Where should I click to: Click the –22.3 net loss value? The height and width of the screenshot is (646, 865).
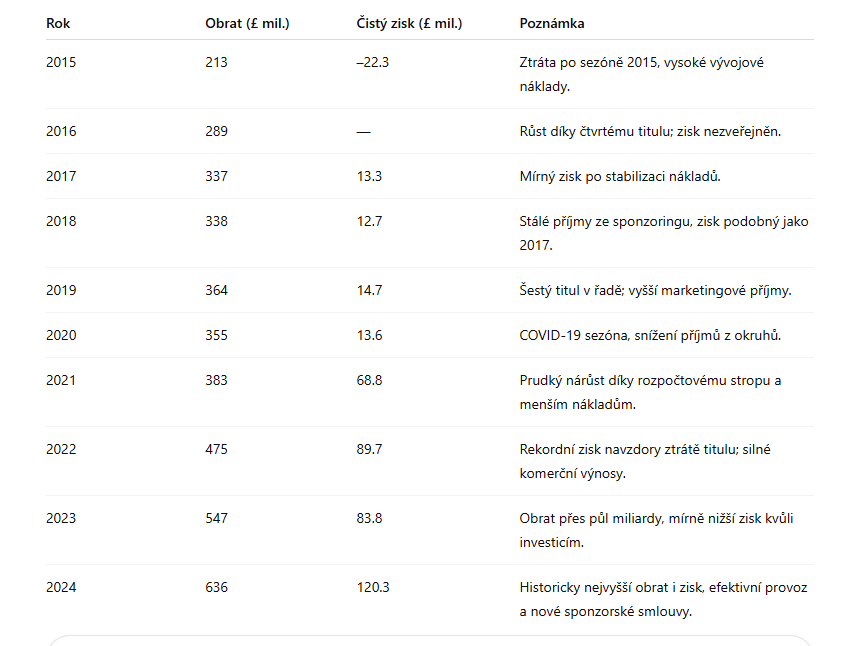click(372, 62)
